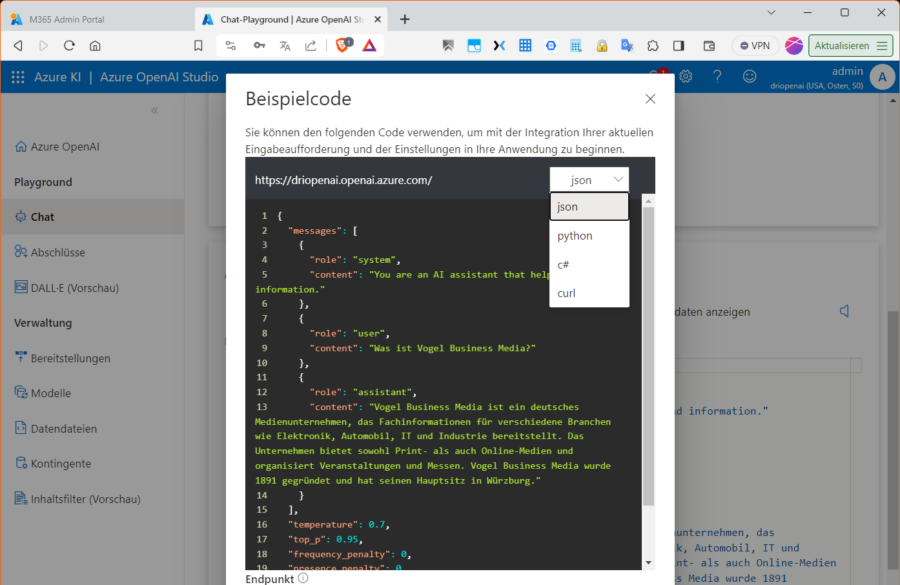Click the Bereitstellungen sidebar icon
The height and width of the screenshot is (585, 900).
tap(21, 358)
